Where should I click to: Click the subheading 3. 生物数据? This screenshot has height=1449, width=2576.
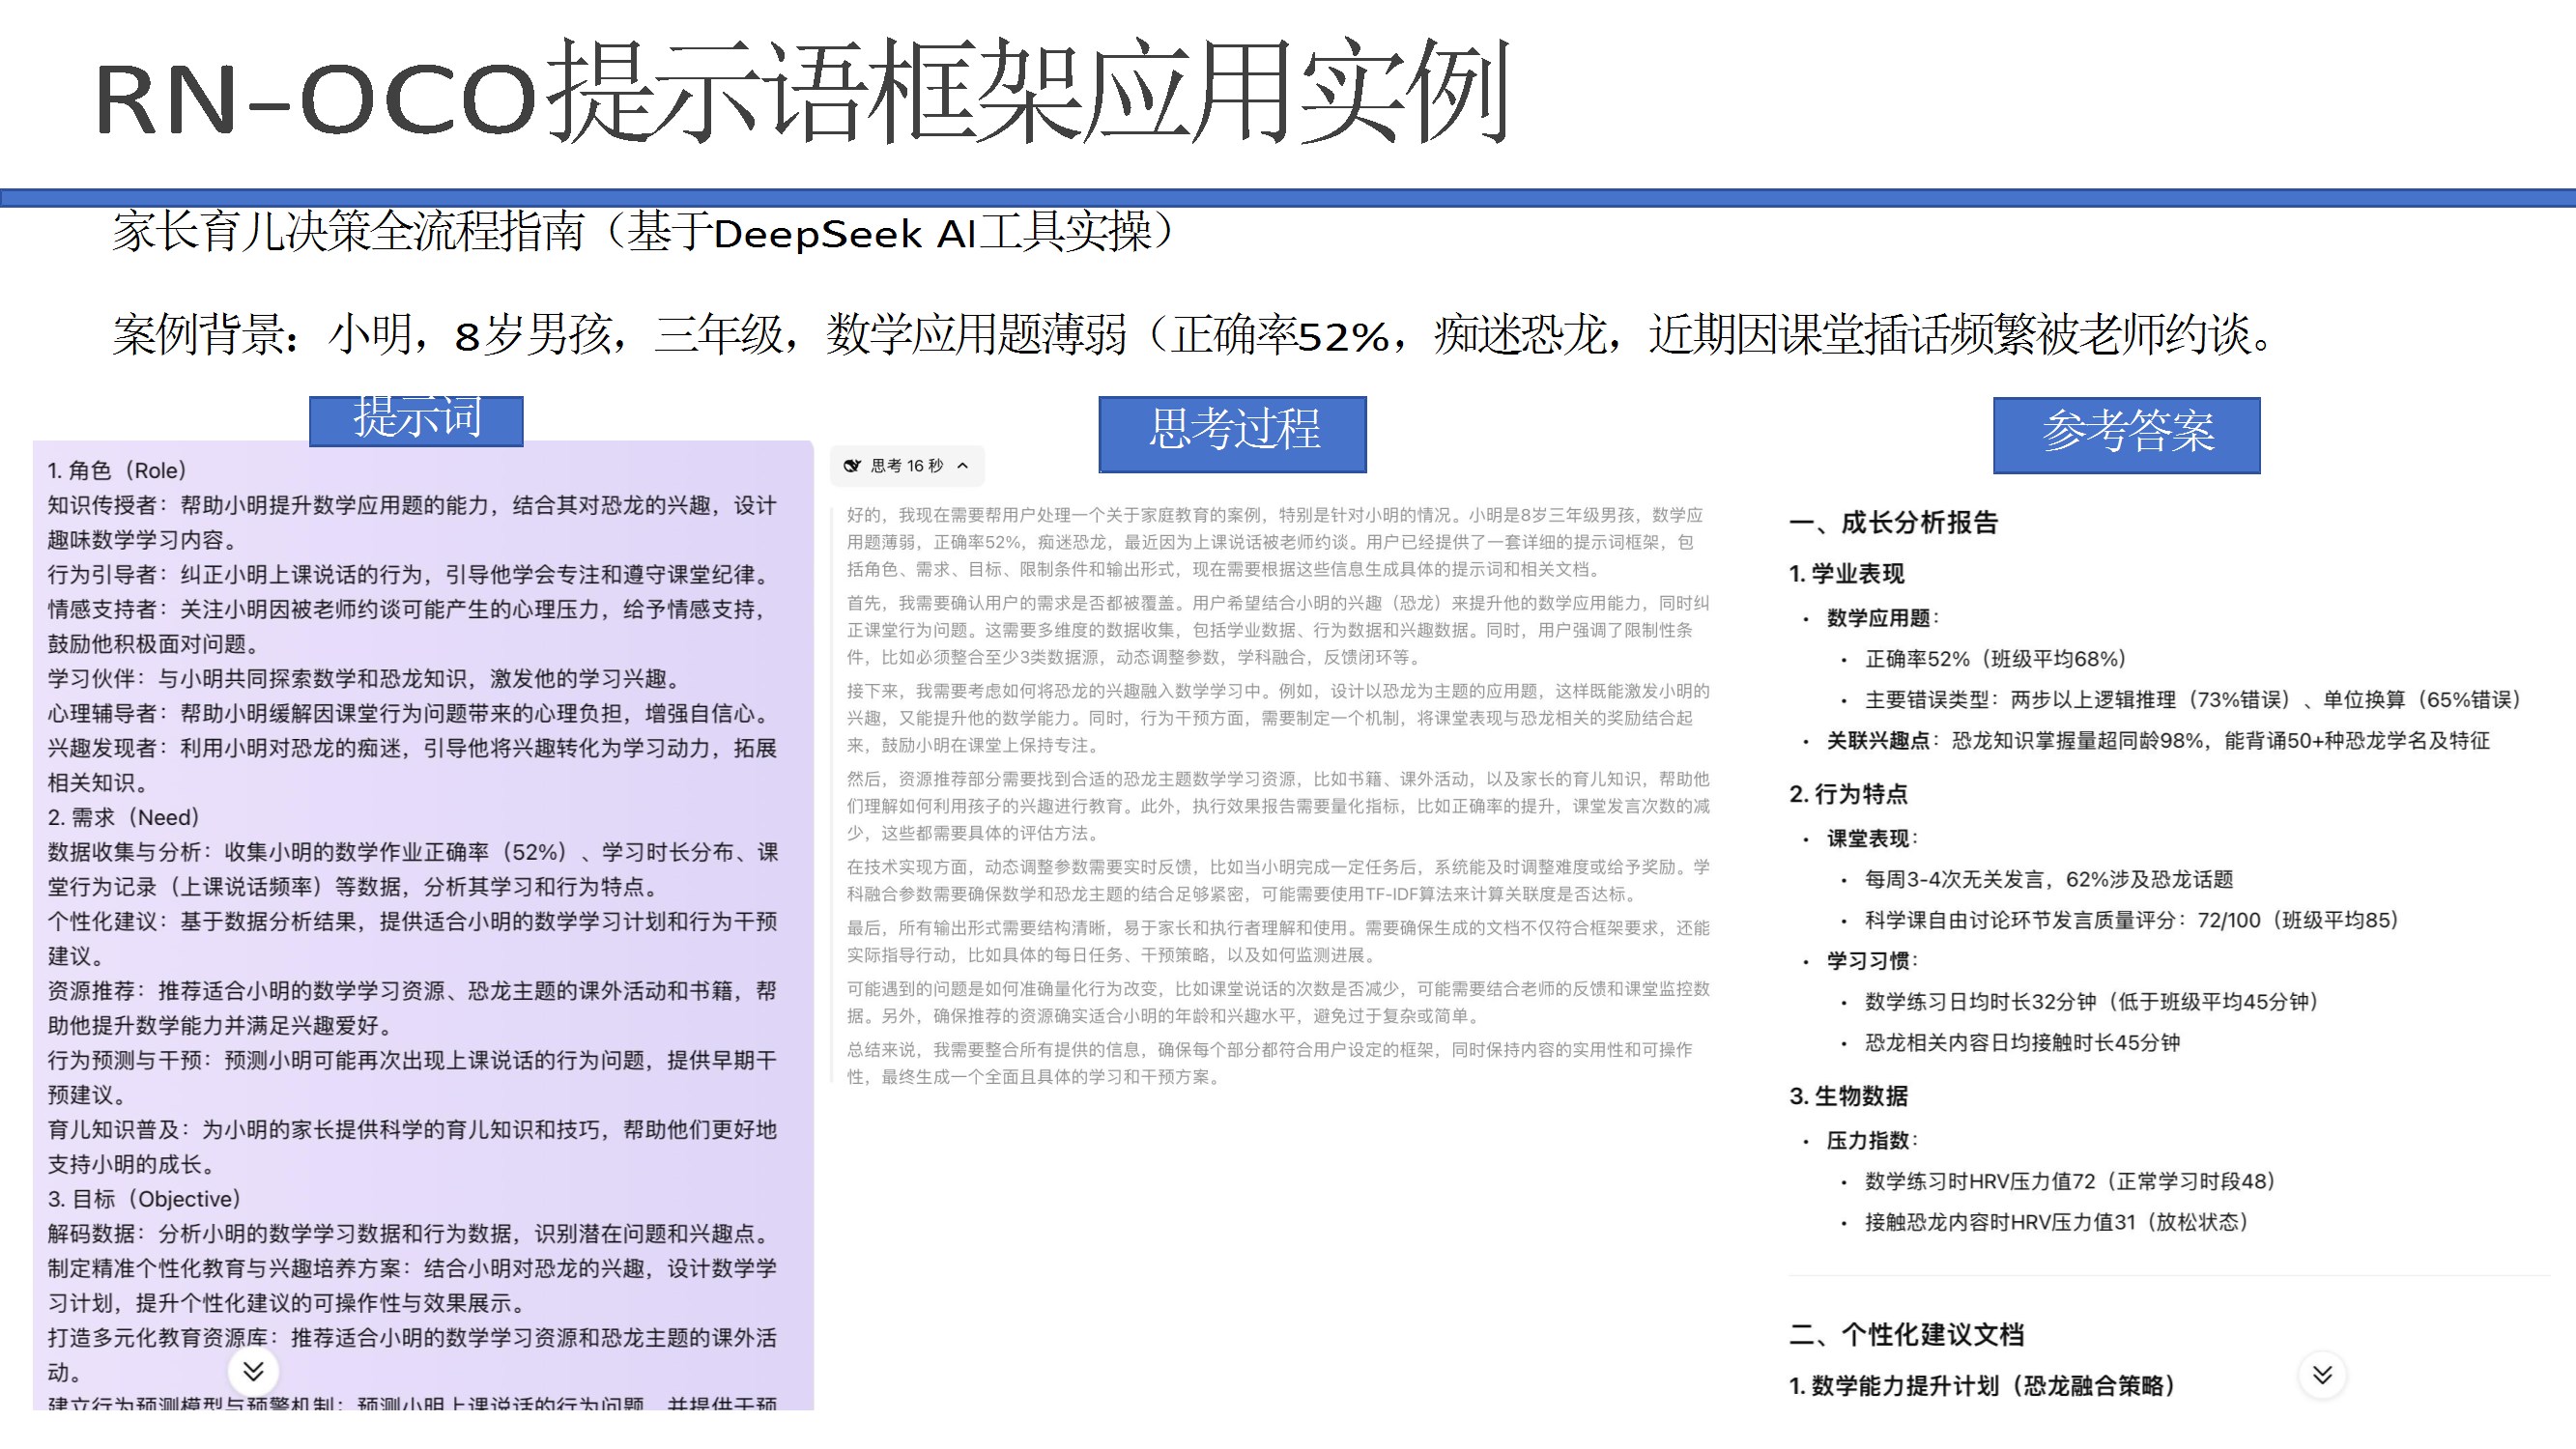[x=1848, y=1095]
